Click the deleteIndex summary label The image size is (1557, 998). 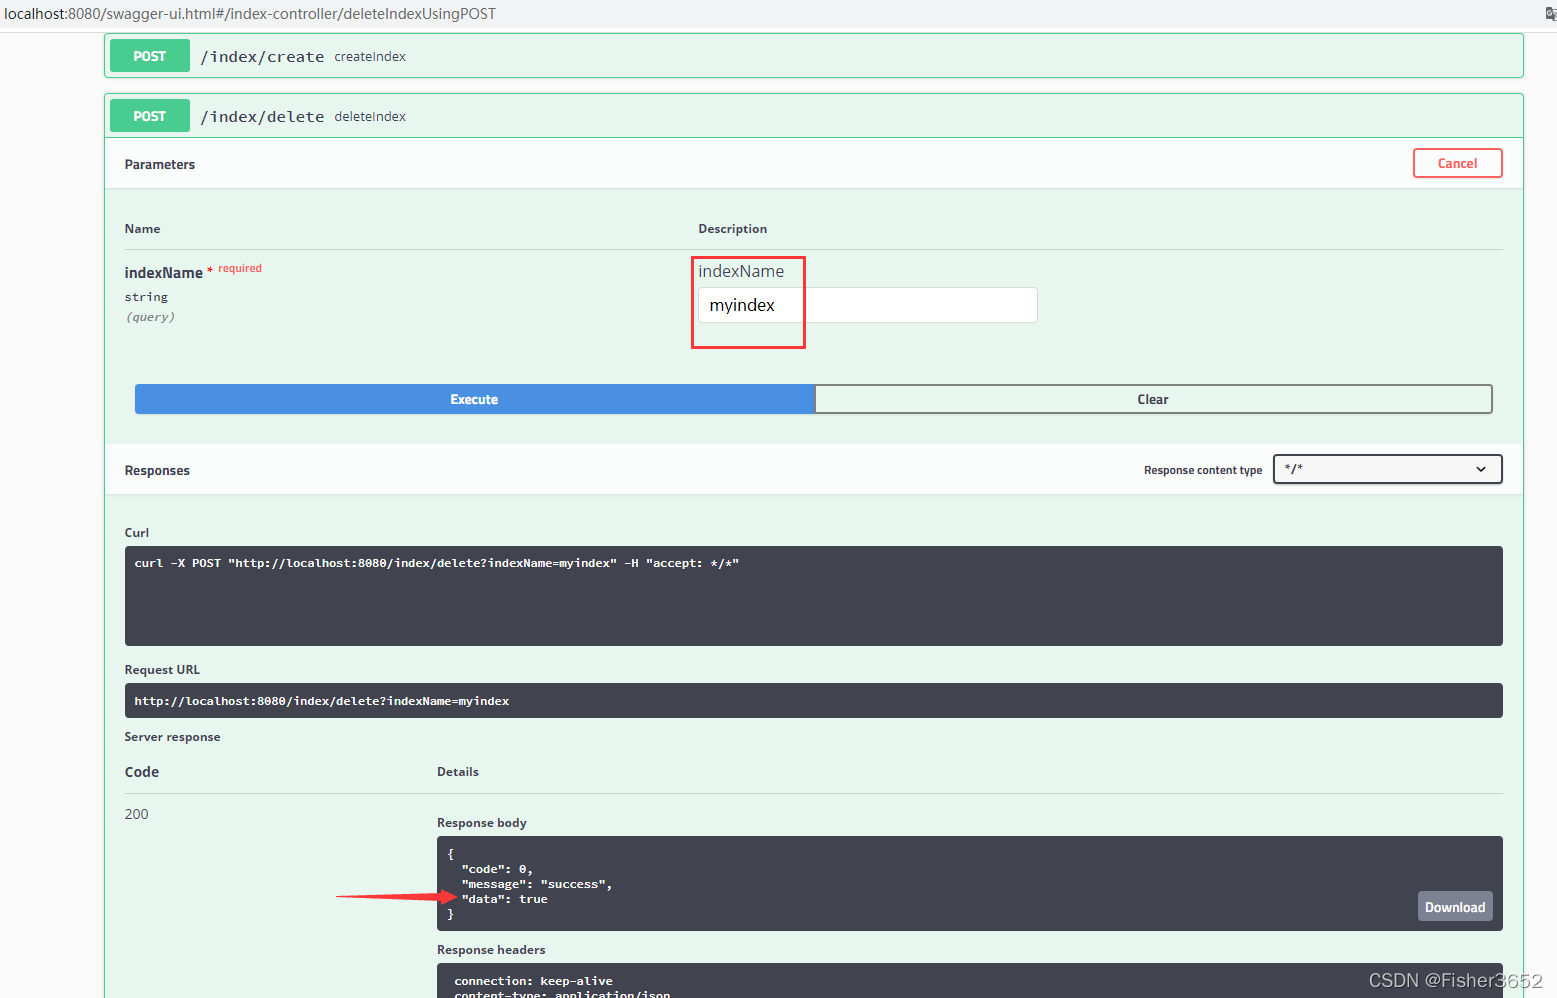pos(370,117)
